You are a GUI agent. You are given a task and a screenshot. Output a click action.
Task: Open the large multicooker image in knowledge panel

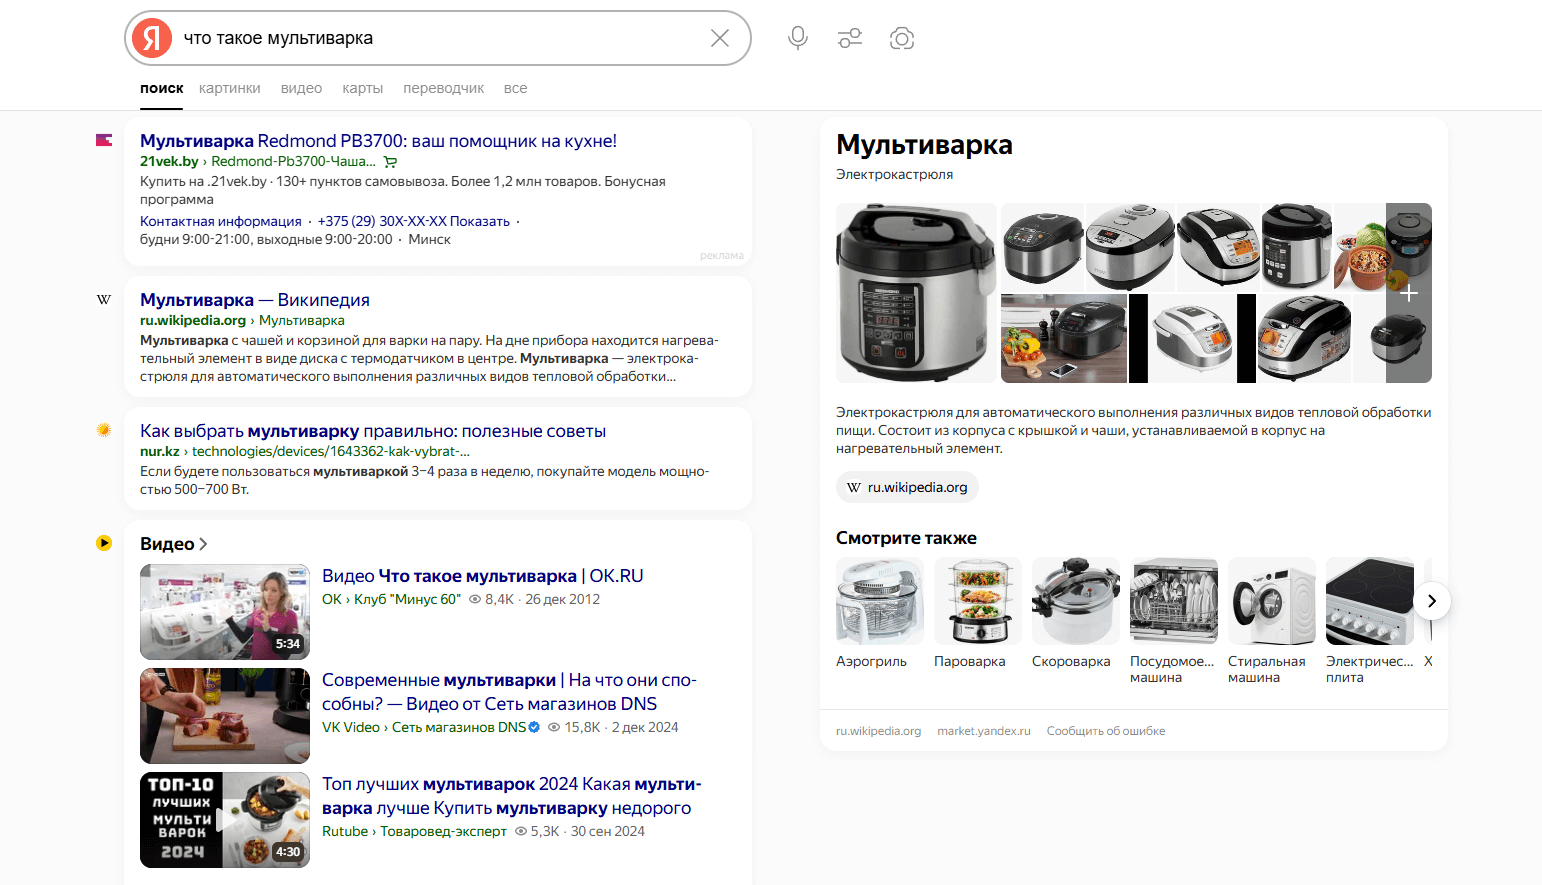click(916, 293)
